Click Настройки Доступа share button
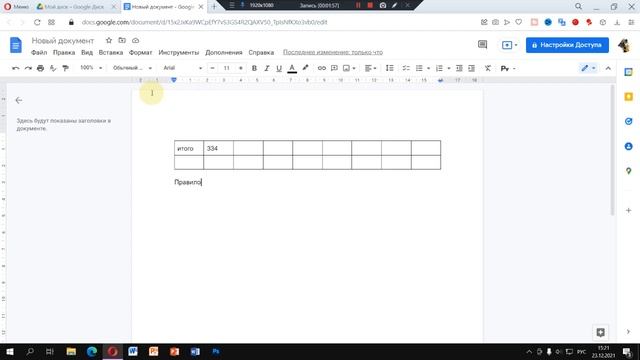This screenshot has height=360, width=640. [567, 45]
